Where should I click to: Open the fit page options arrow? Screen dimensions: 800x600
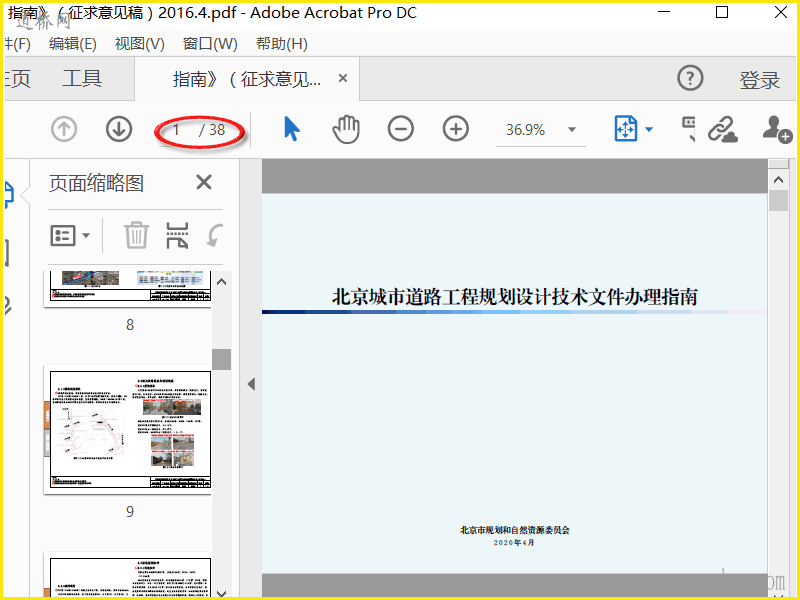(649, 129)
